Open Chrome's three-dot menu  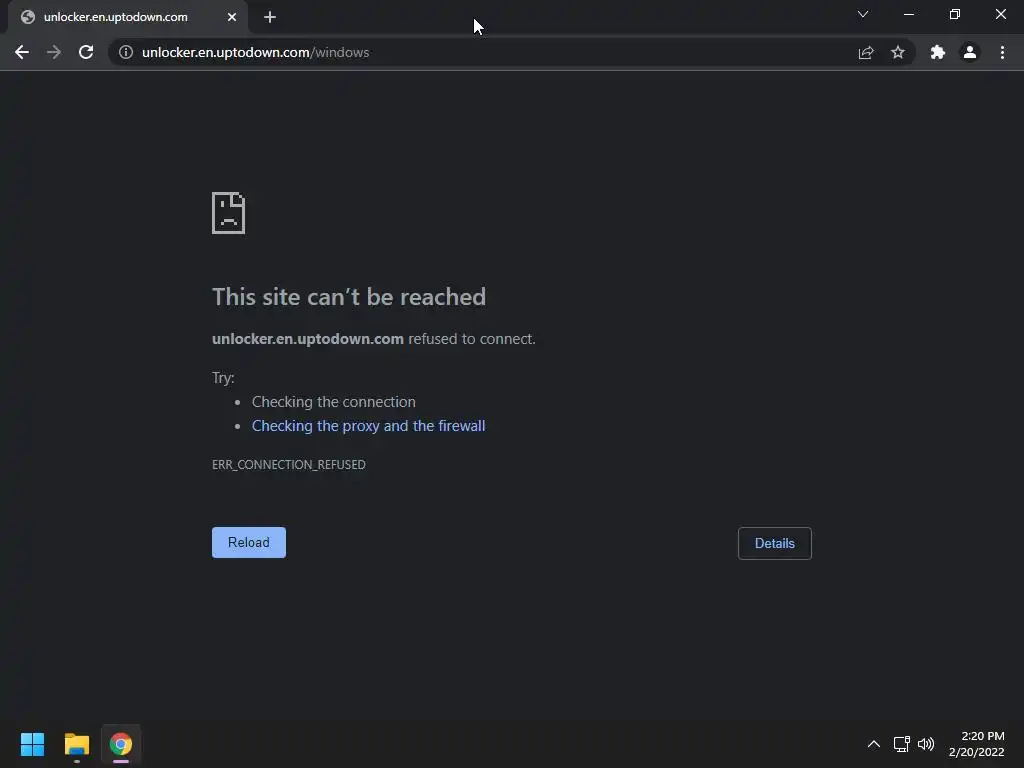(x=1002, y=52)
